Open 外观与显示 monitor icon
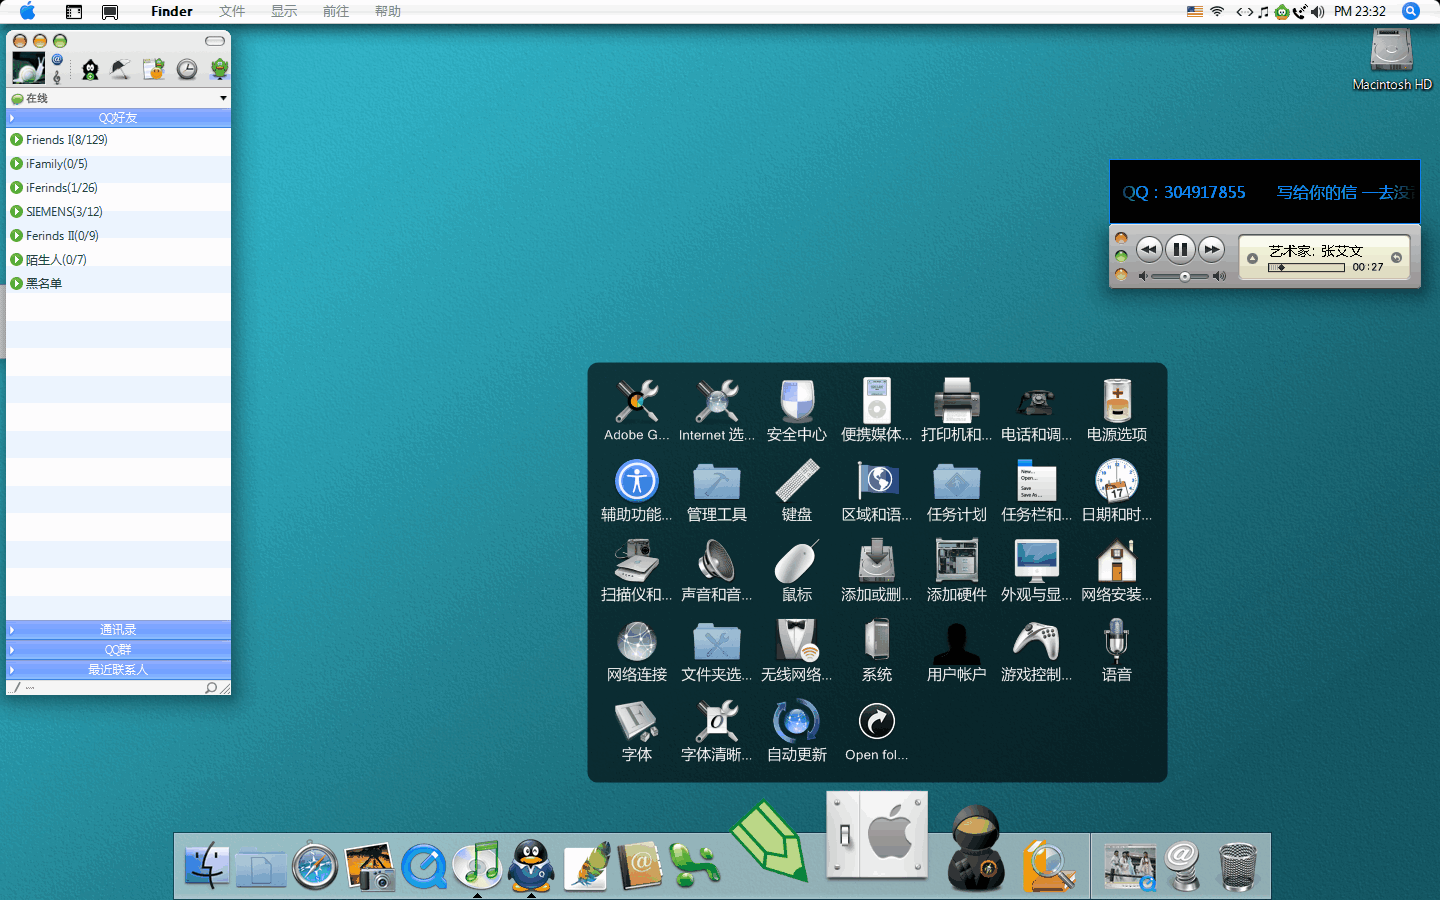This screenshot has height=900, width=1440. click(x=1037, y=561)
